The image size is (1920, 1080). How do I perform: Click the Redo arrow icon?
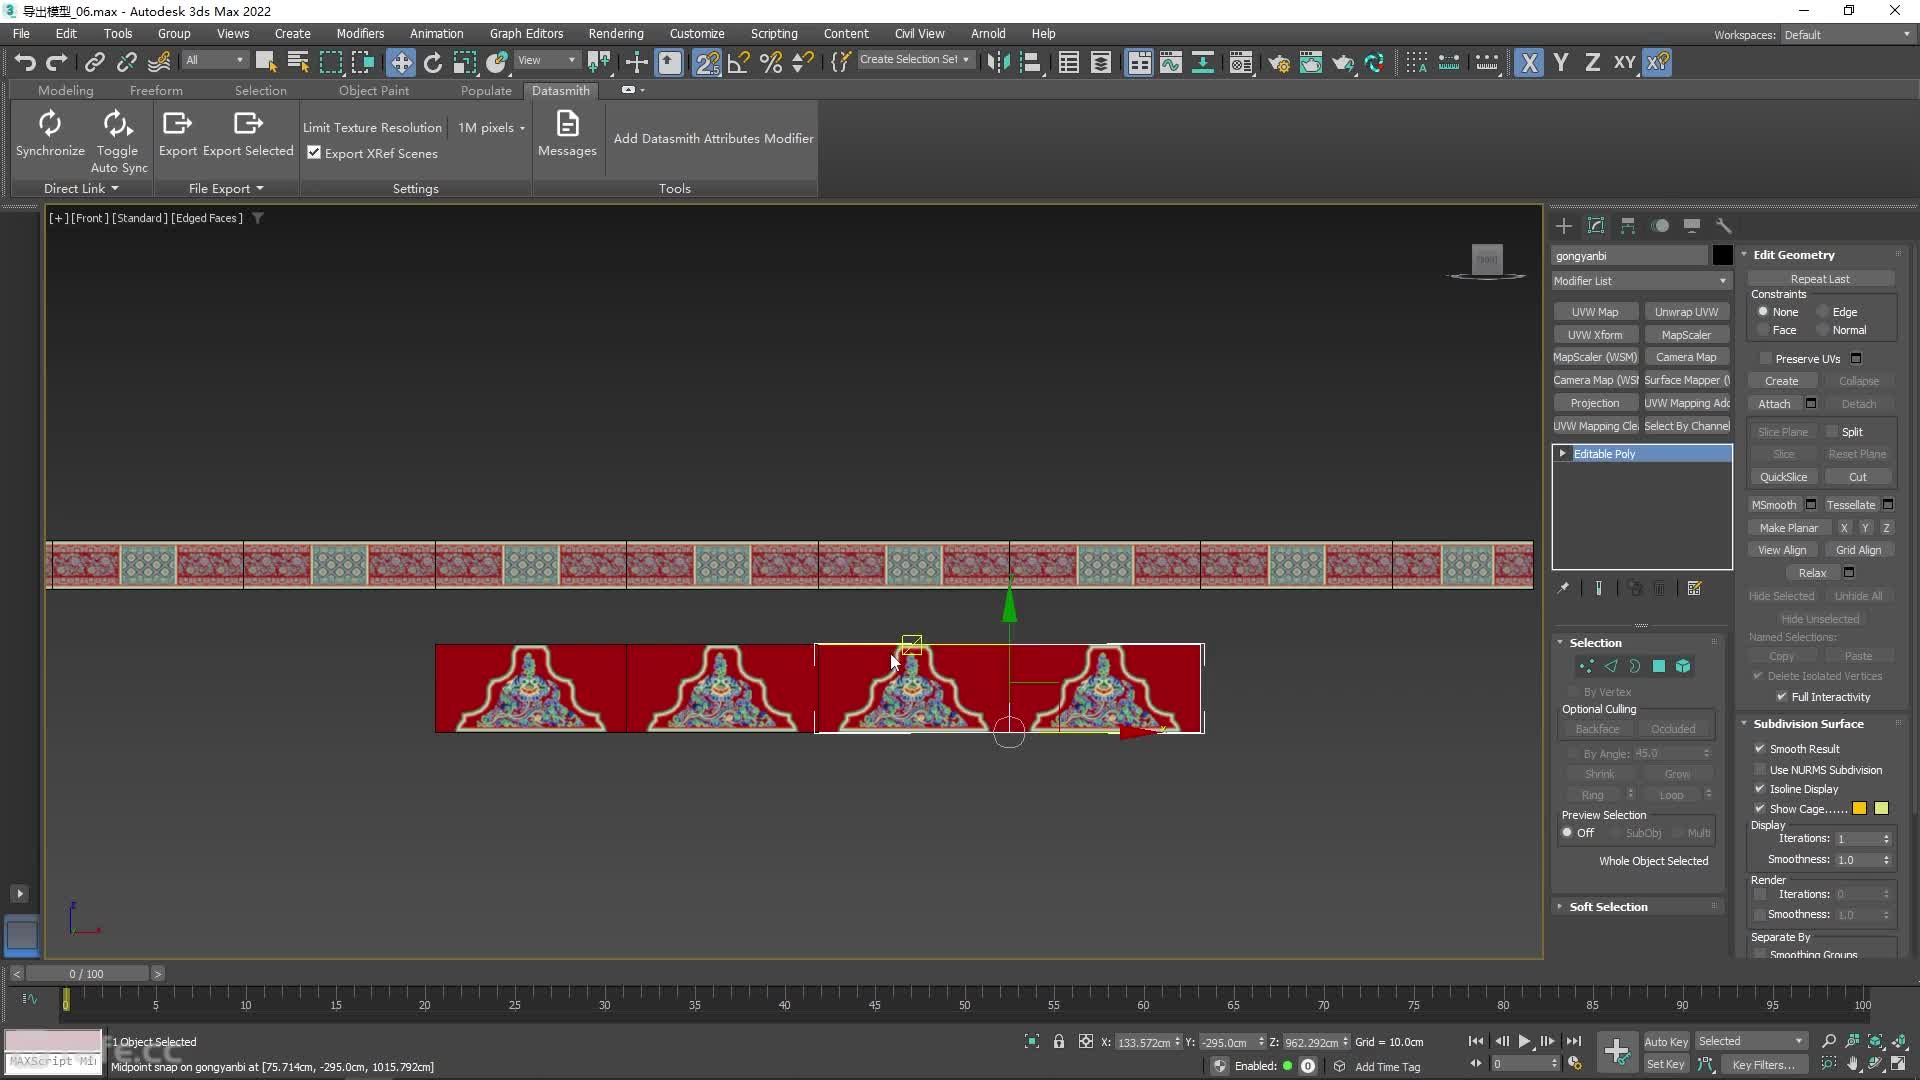tap(57, 62)
